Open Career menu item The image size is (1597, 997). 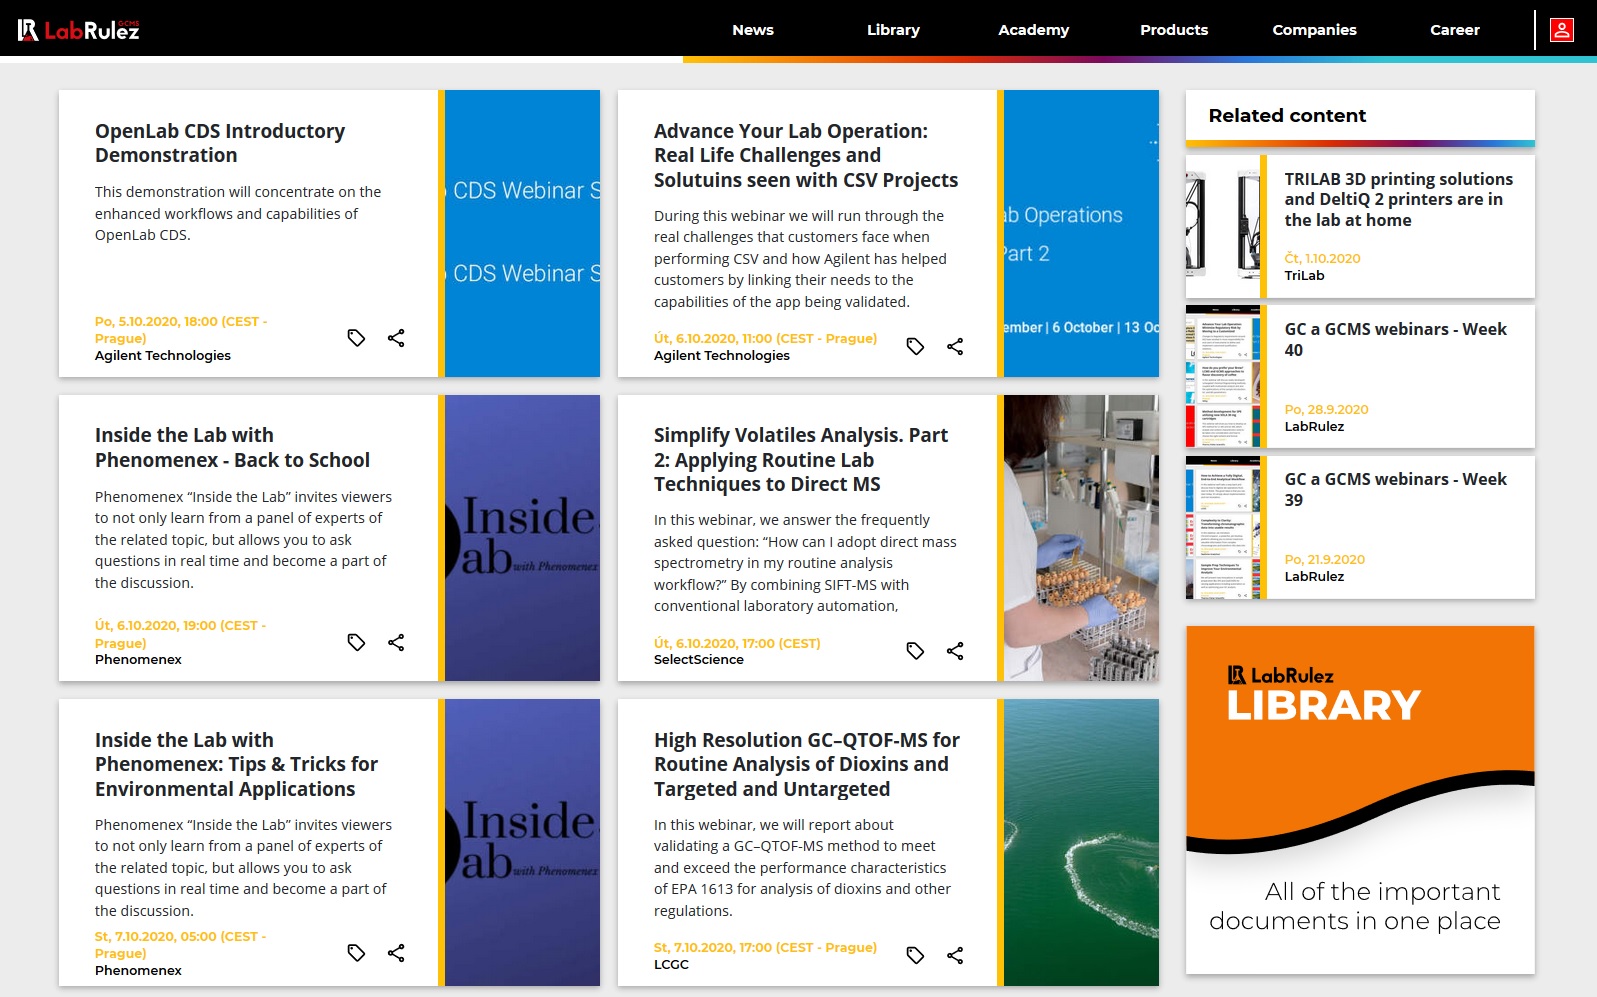click(1454, 30)
